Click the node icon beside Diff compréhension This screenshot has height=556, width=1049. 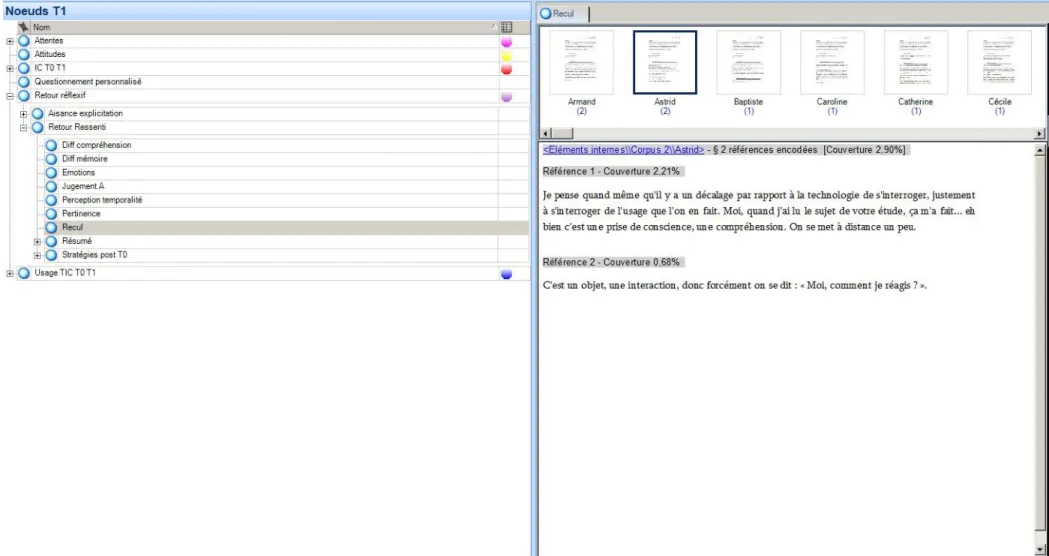click(51, 145)
